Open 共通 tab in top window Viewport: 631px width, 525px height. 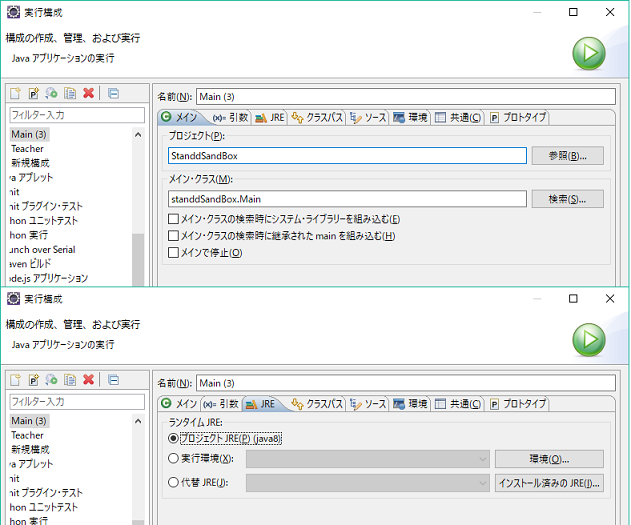pos(458,117)
